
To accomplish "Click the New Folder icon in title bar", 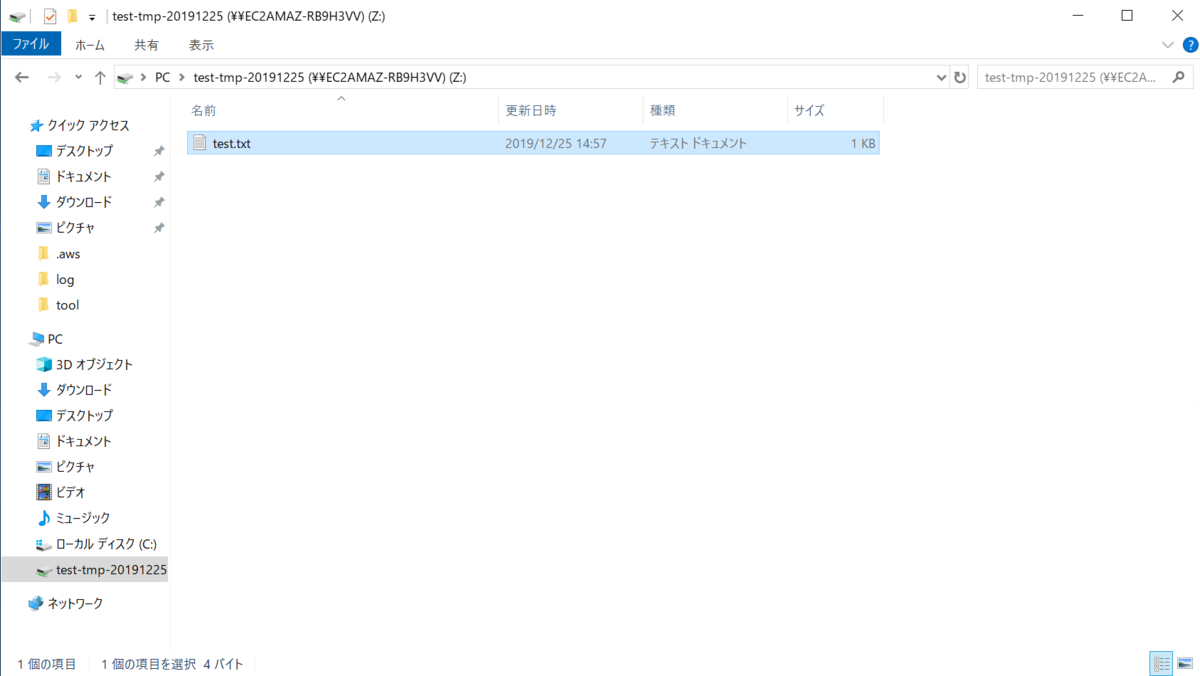I will tap(72, 16).
